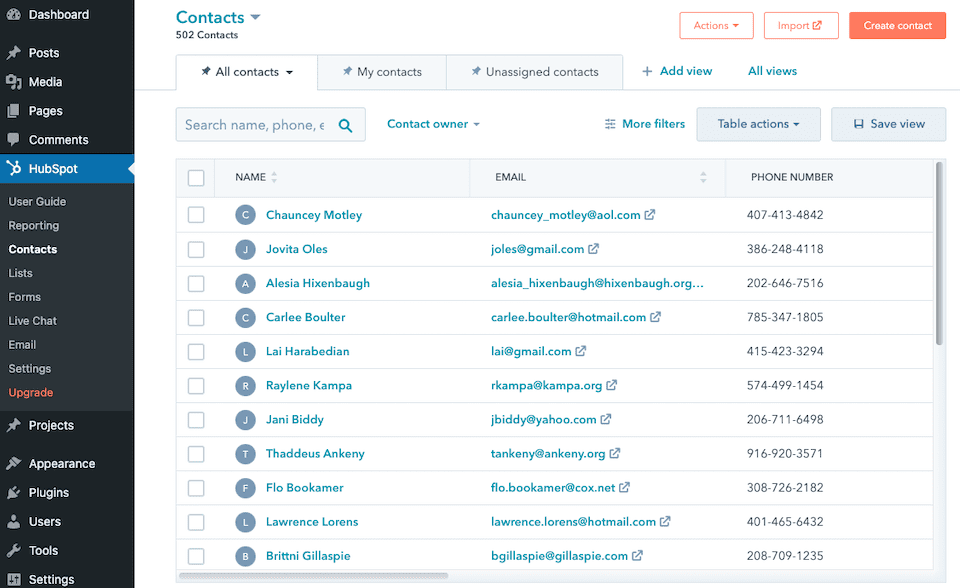This screenshot has width=960, height=588.
Task: Check the select-all contacts checkbox
Action: click(196, 177)
